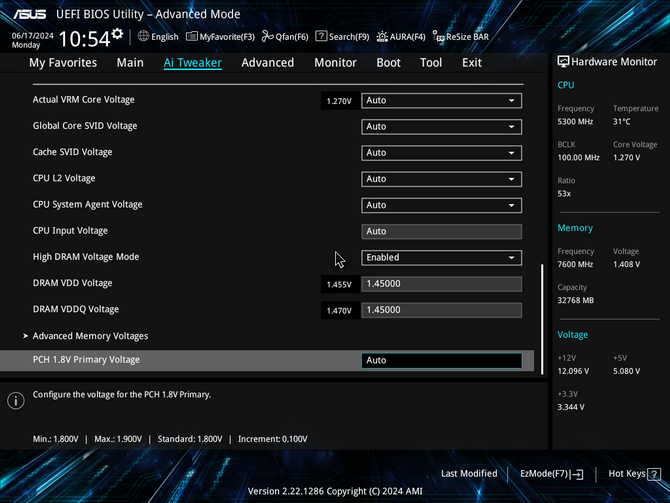Click Increment: 0.100V hint
Image resolution: width=670 pixels, height=503 pixels.
point(273,439)
